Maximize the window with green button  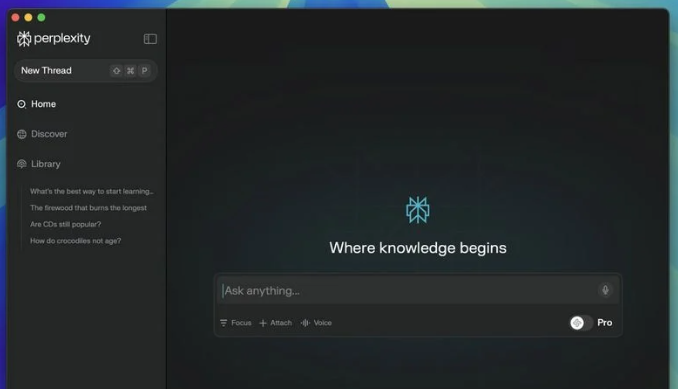pos(42,17)
